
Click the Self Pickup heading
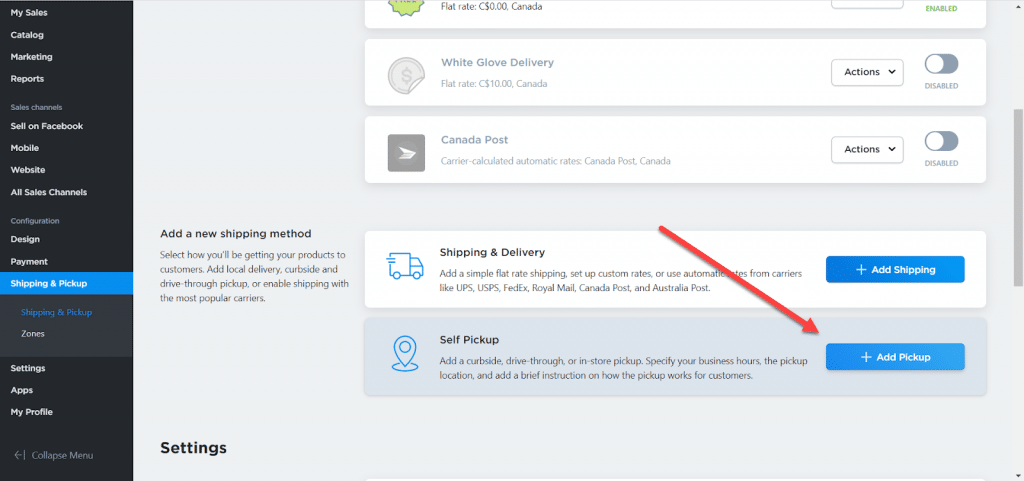(469, 340)
